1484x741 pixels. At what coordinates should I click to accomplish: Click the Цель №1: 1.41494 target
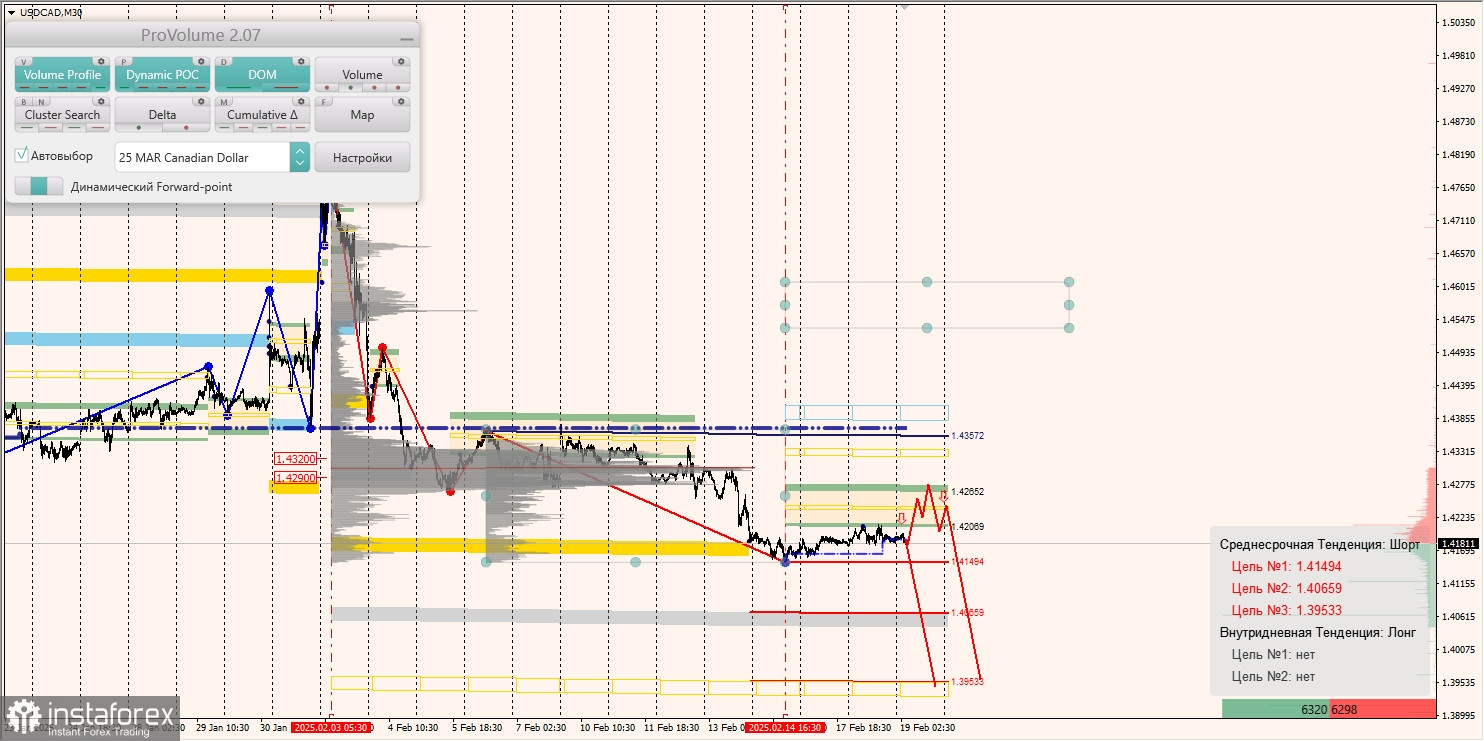tap(1286, 566)
